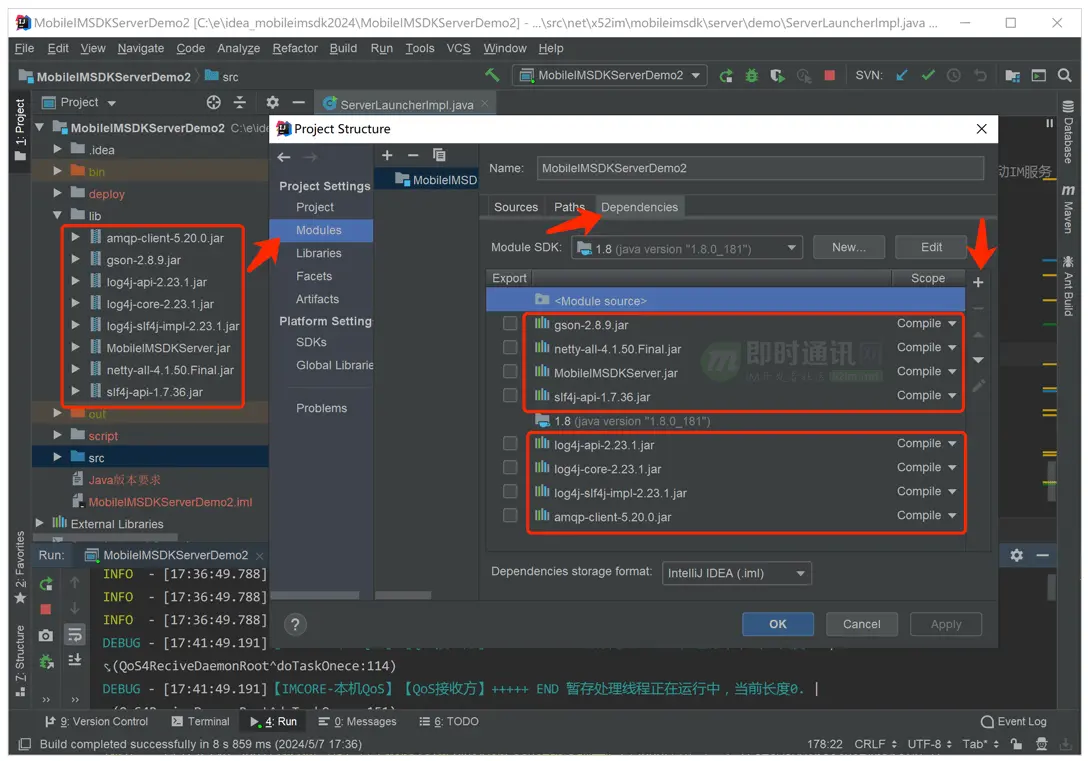Image resolution: width=1088 pixels, height=761 pixels.
Task: Click the New... SDK button
Action: click(x=848, y=247)
